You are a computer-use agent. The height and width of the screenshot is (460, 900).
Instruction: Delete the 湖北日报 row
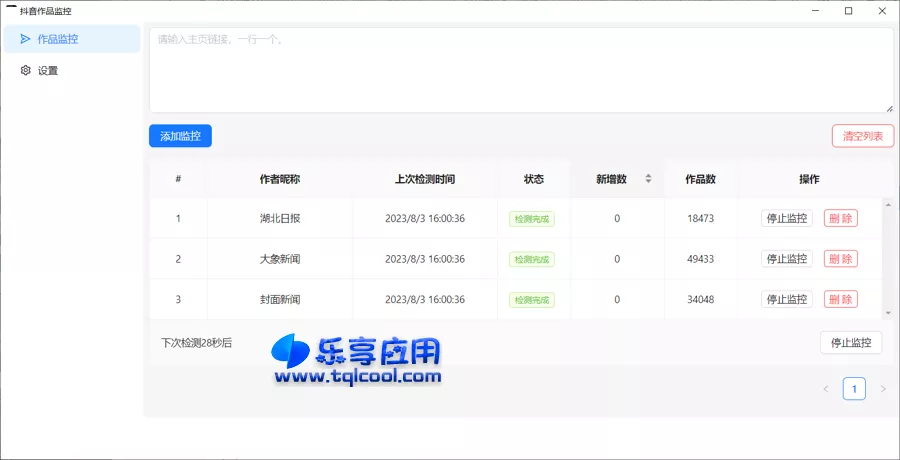(x=841, y=218)
